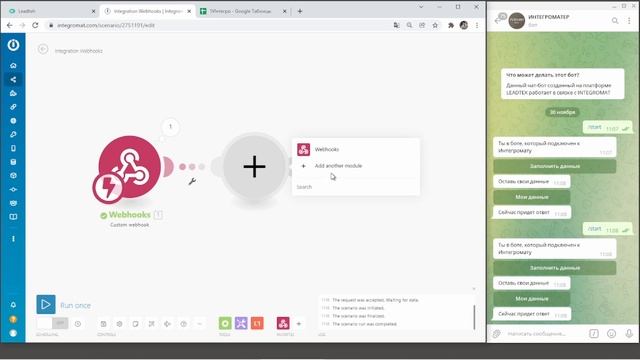Save scenario with the disk icon
The width and height of the screenshot is (640, 360).
103,324
